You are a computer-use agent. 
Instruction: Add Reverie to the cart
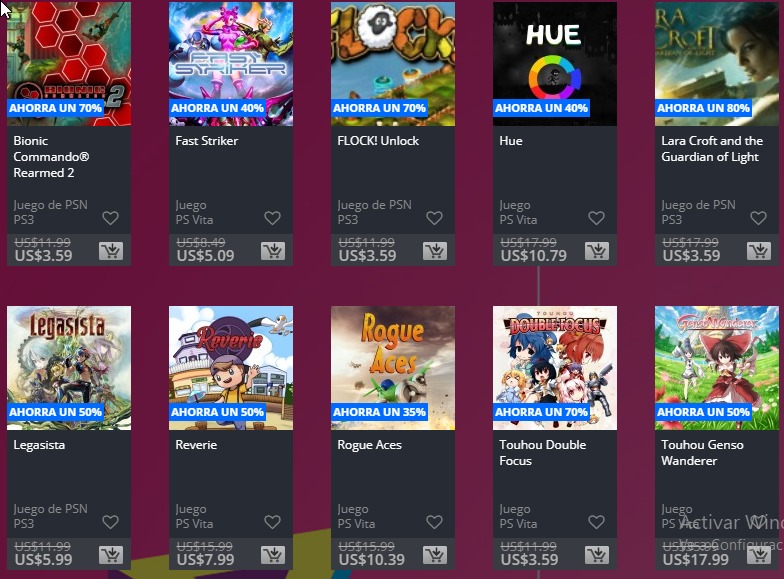pyautogui.click(x=273, y=554)
